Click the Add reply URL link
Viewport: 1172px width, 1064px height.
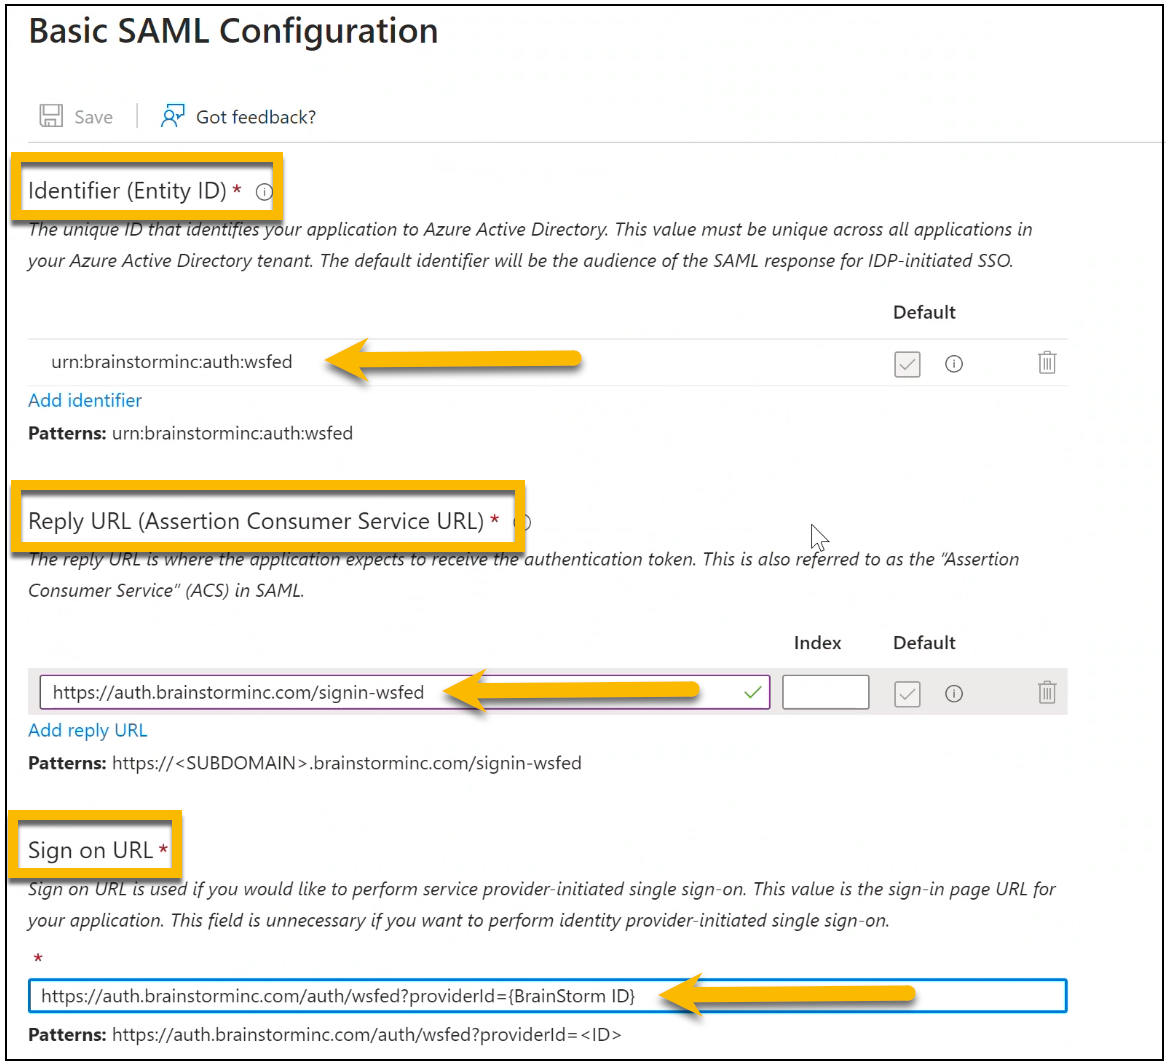pos(87,730)
